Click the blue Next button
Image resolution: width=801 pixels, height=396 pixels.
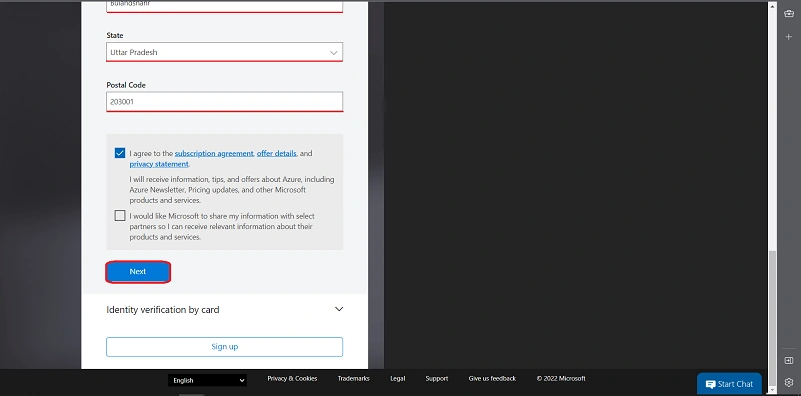[138, 272]
